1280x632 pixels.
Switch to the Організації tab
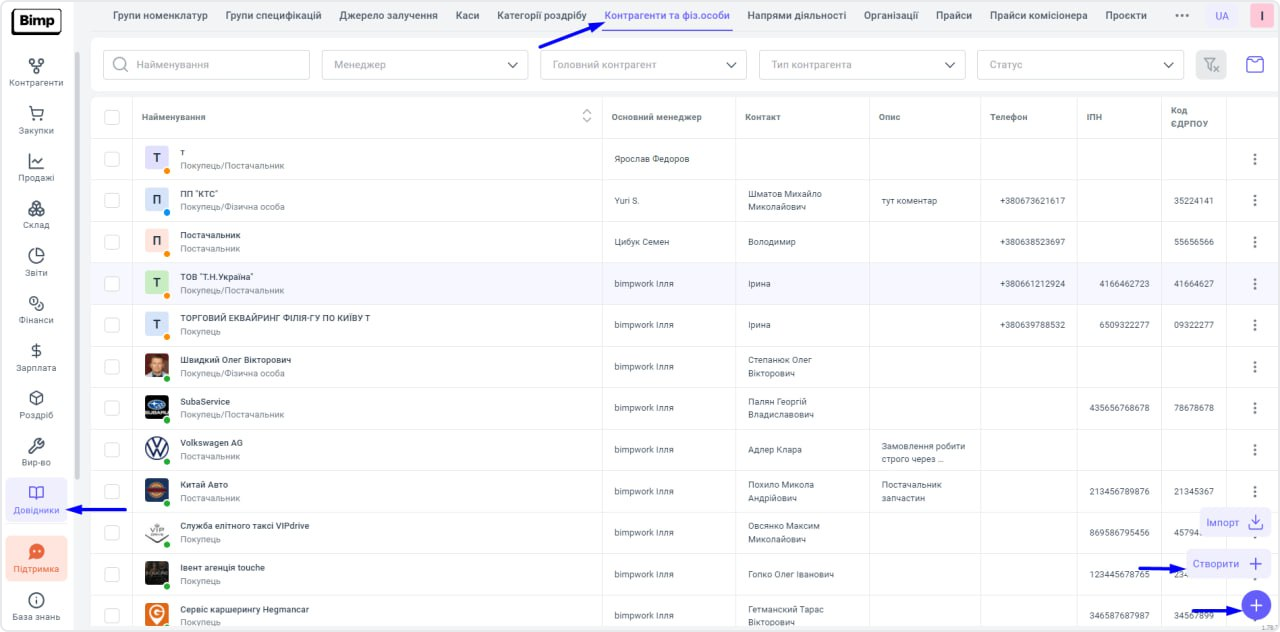890,16
